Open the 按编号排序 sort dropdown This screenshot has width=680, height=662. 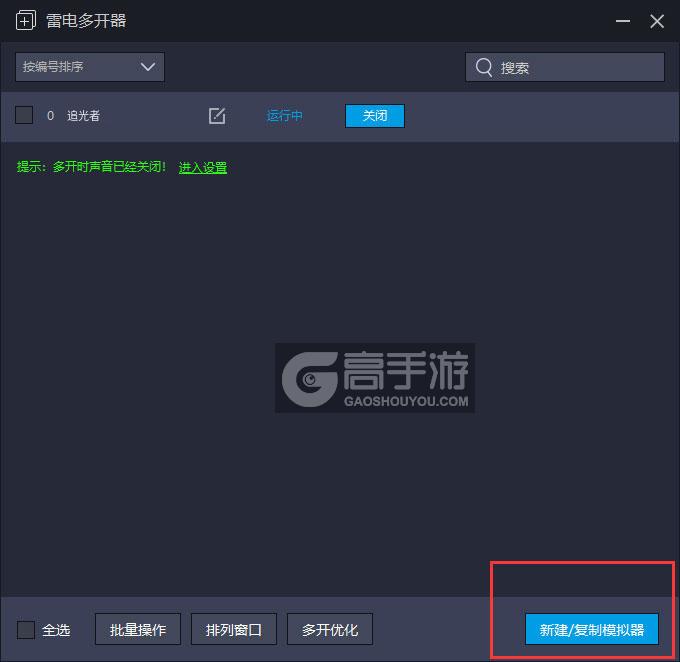[90, 67]
